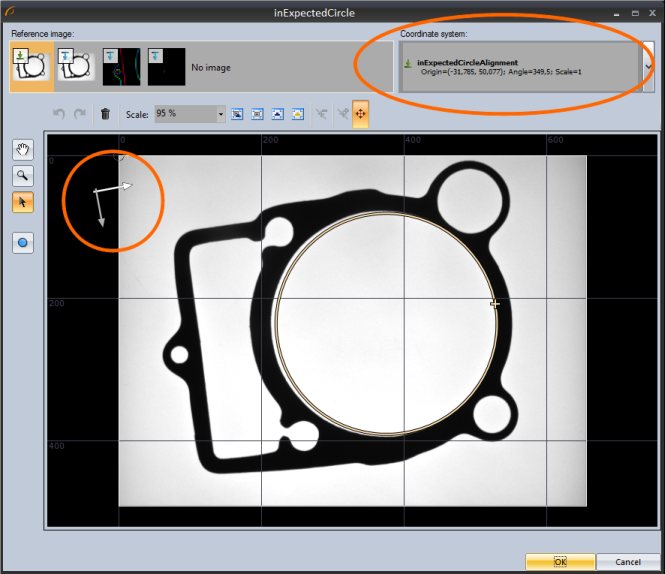This screenshot has width=665, height=574.
Task: Expand the Coordinate system dropdown chevron
Action: pyautogui.click(x=648, y=66)
